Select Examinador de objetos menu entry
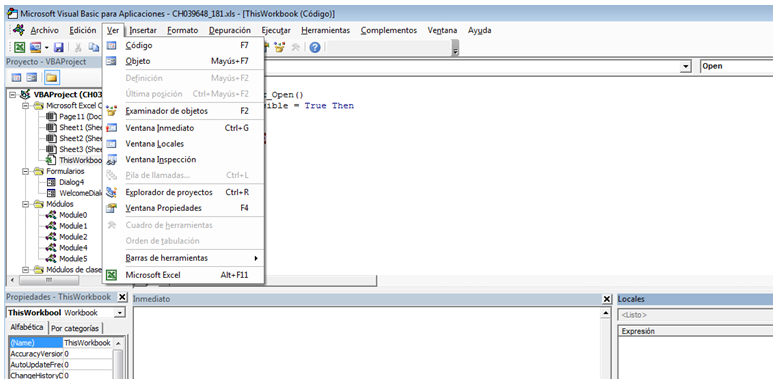This screenshot has height=386, width=778. (x=183, y=111)
